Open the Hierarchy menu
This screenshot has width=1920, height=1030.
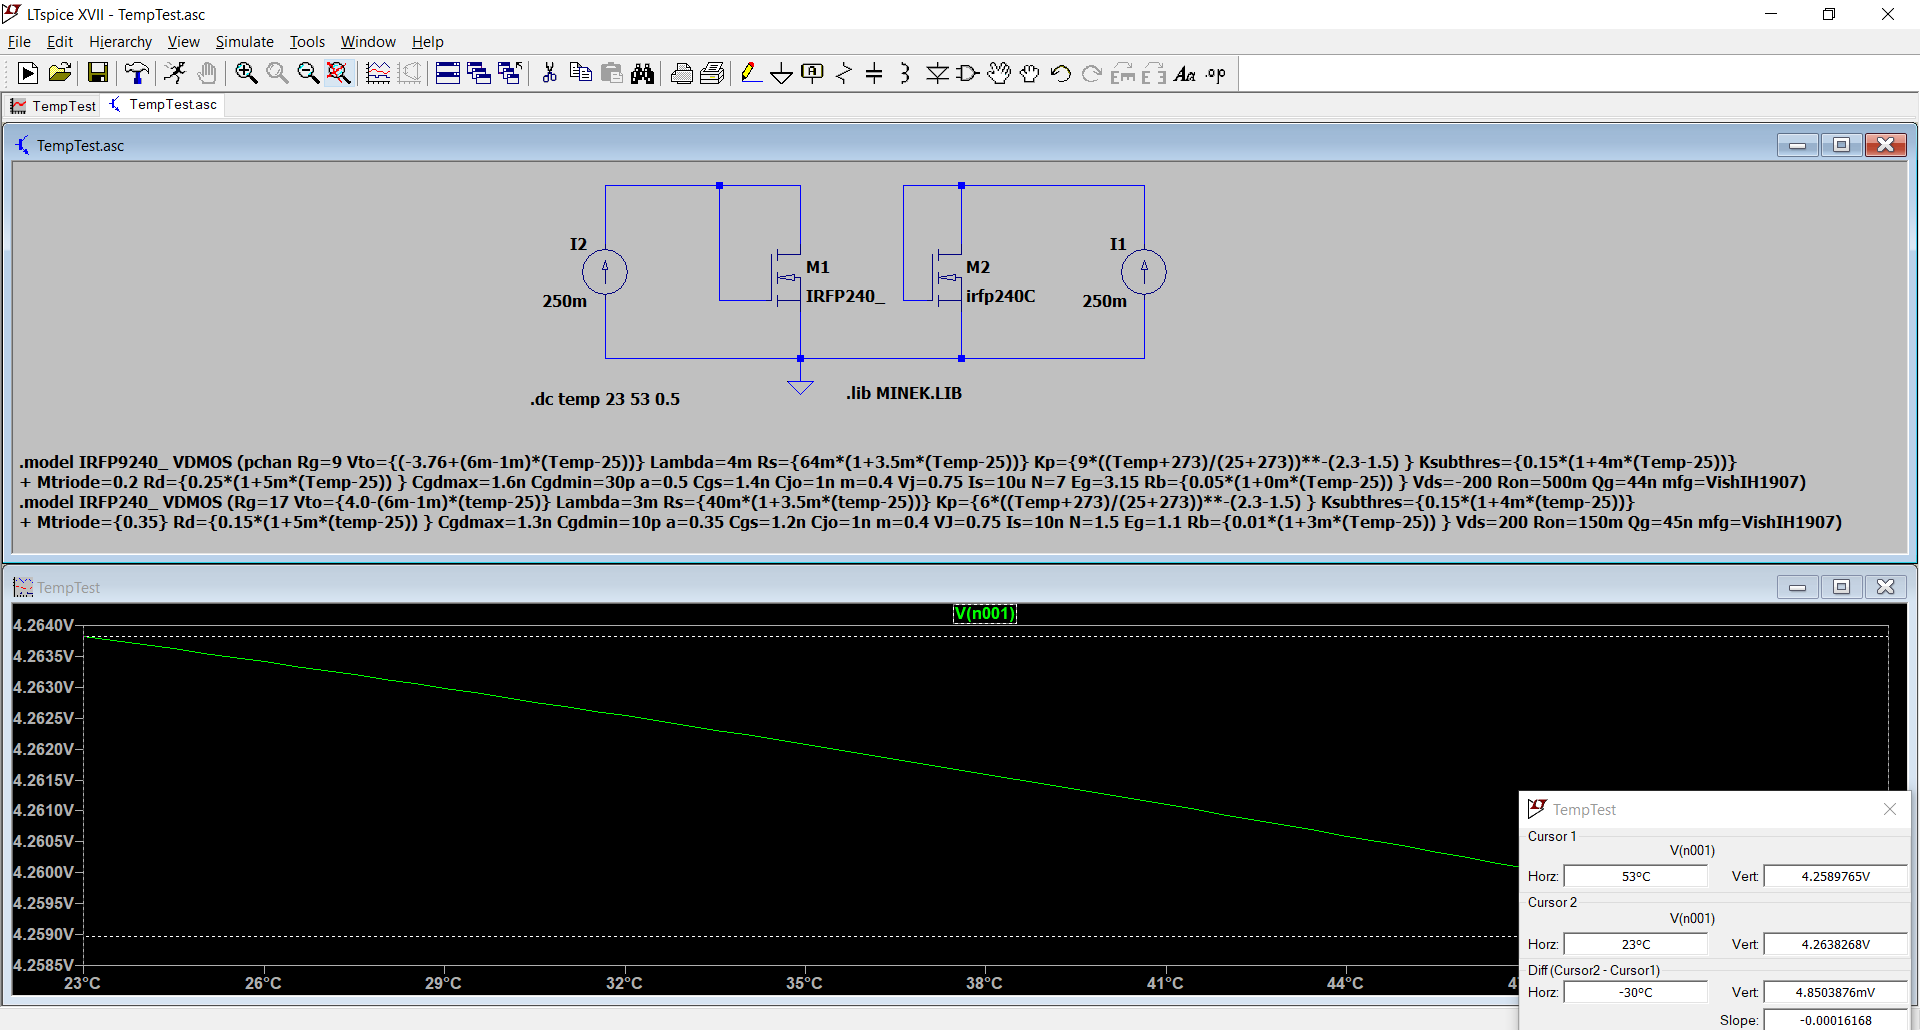(120, 41)
